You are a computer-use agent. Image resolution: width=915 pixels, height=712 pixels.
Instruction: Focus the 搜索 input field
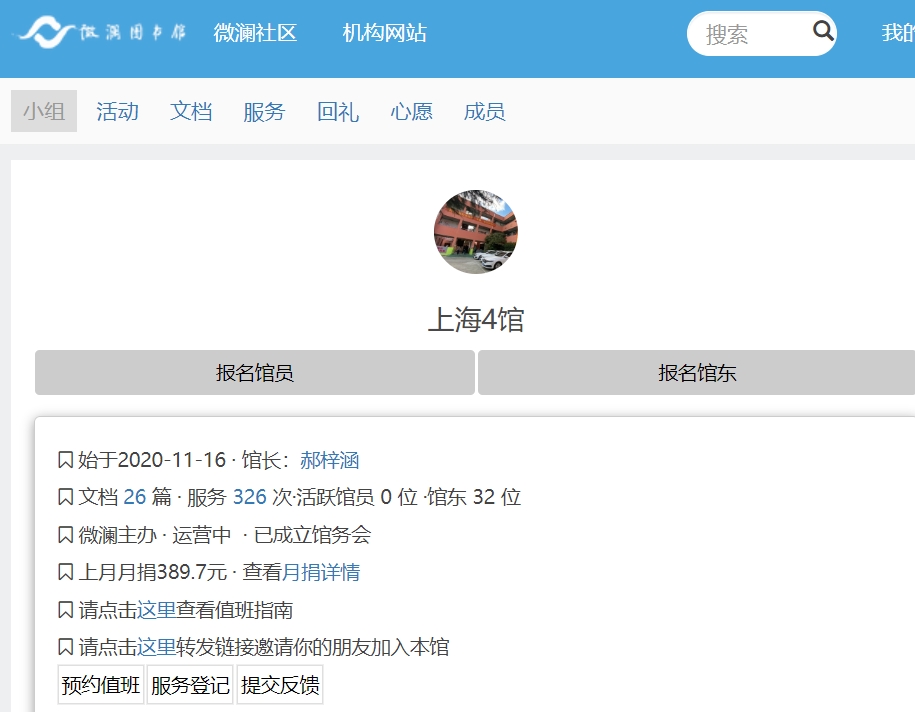tap(750, 34)
